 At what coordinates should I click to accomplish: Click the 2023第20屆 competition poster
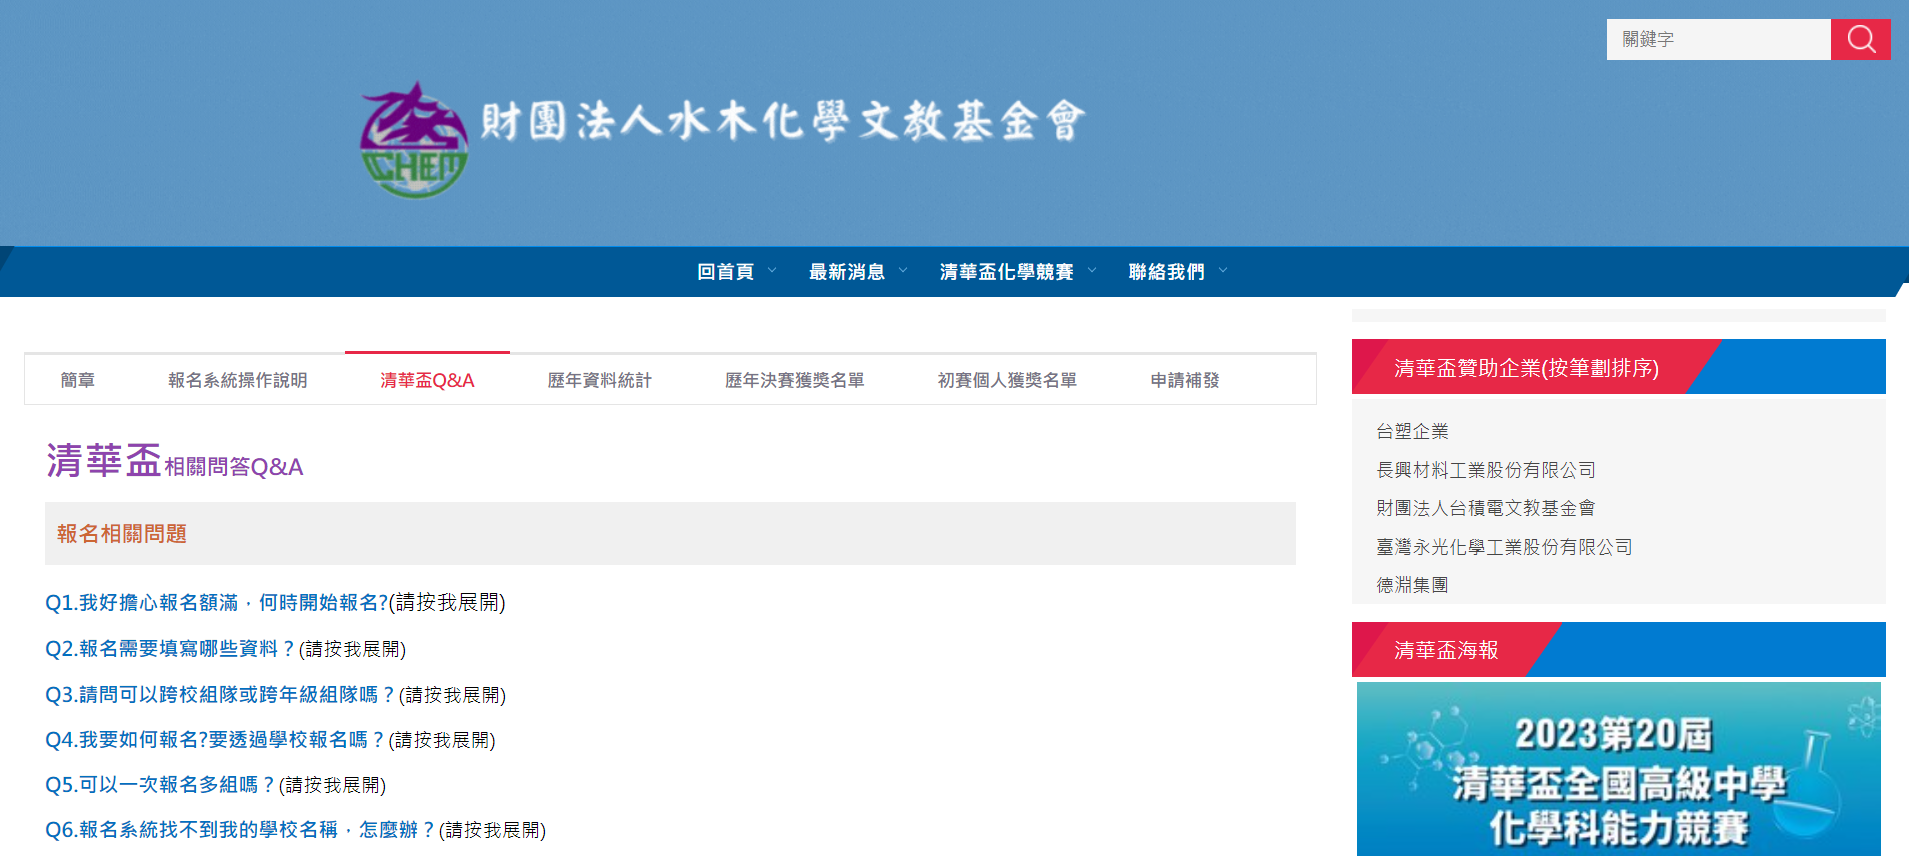click(x=1618, y=768)
